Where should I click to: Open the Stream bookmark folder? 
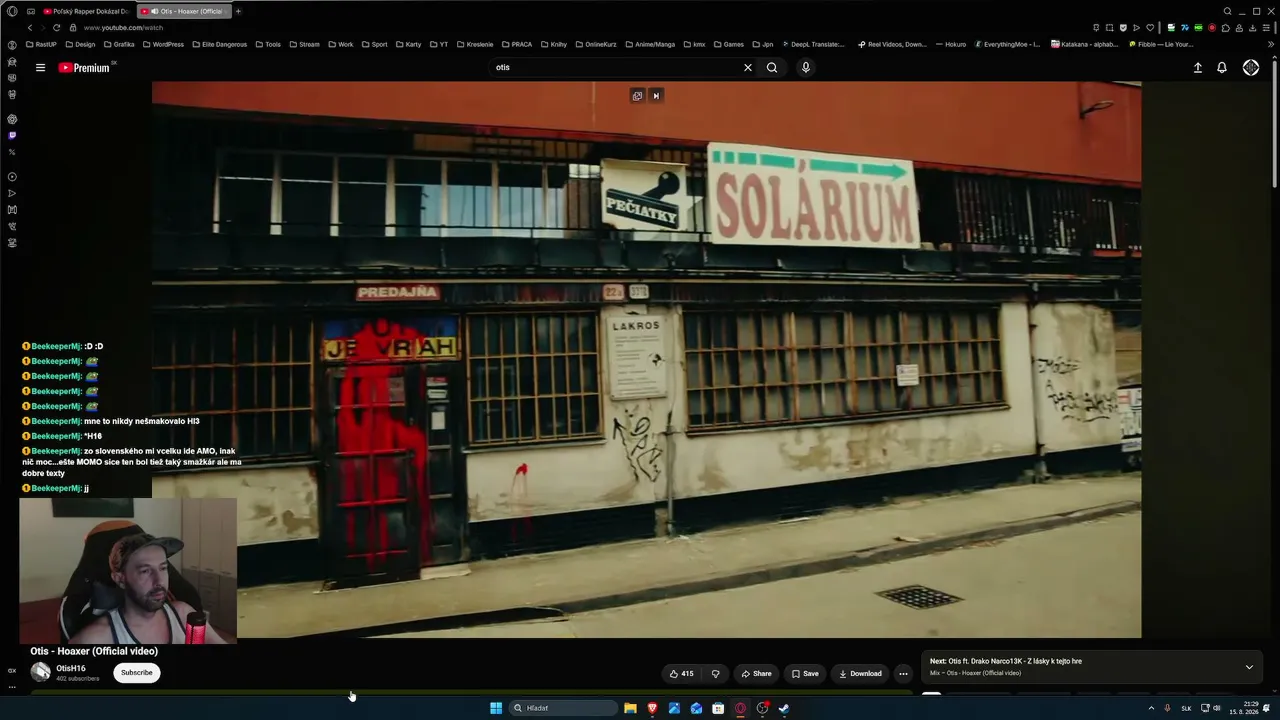[303, 45]
